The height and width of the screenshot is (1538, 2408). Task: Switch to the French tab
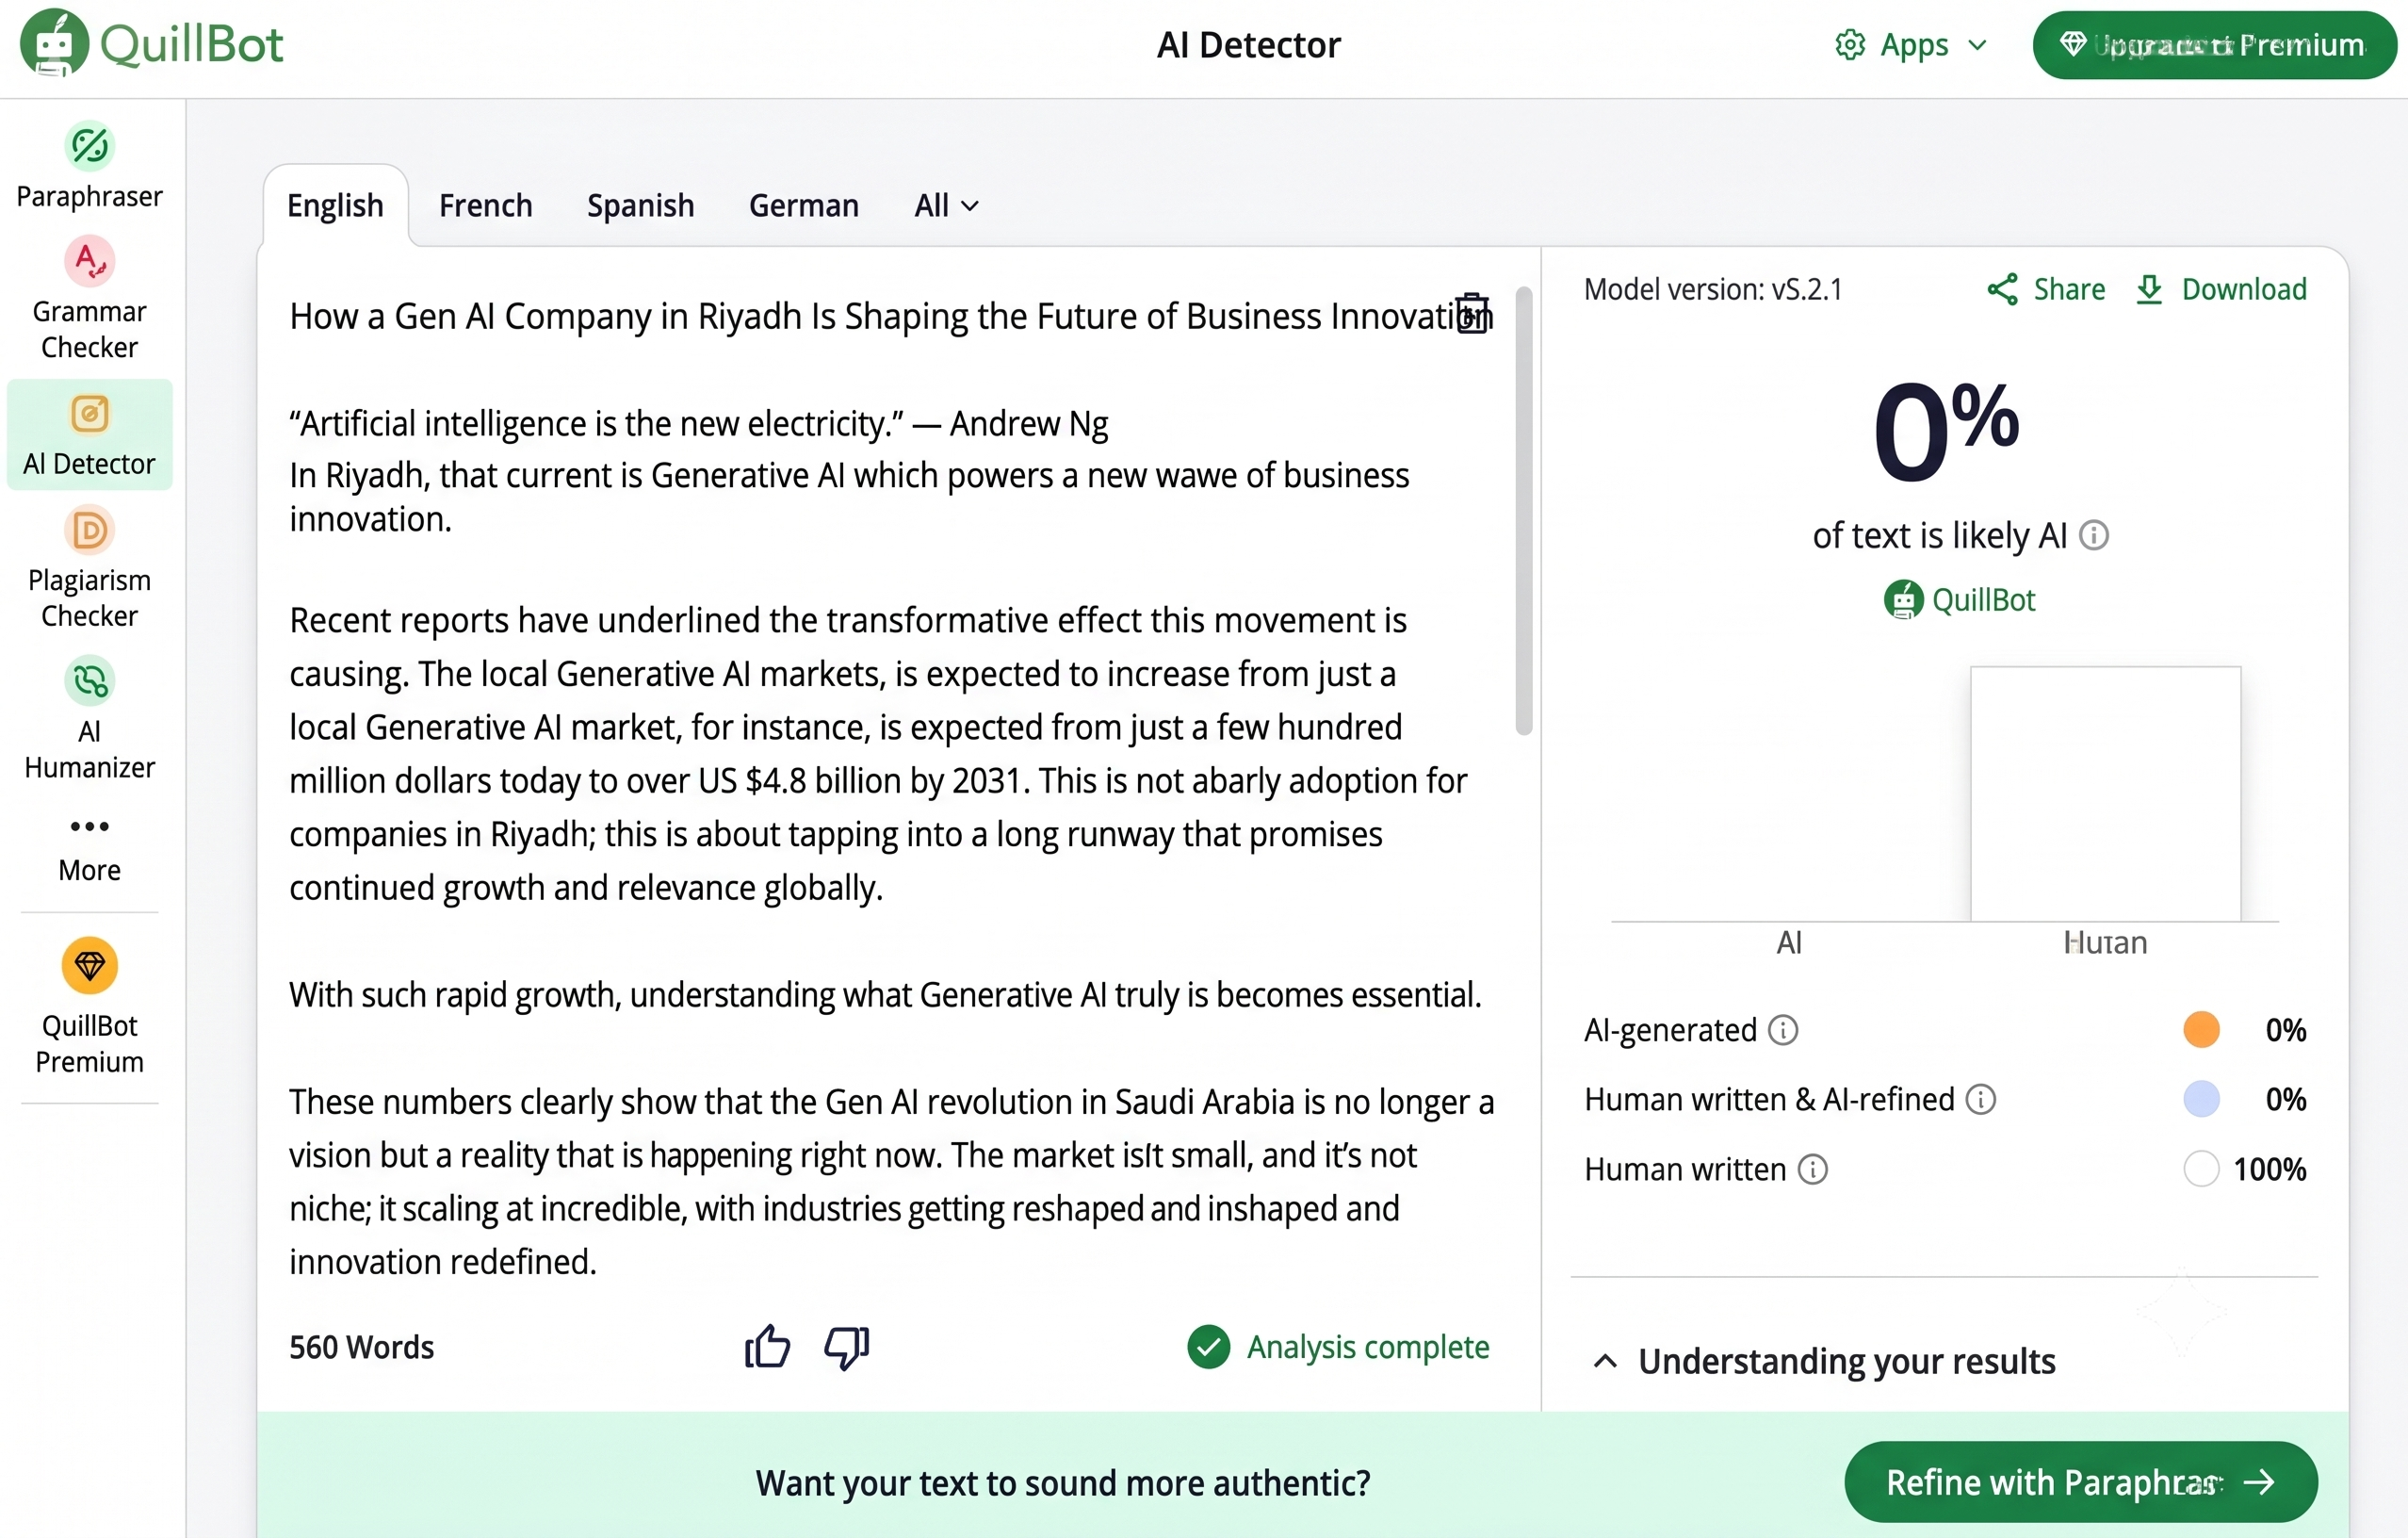coord(486,205)
